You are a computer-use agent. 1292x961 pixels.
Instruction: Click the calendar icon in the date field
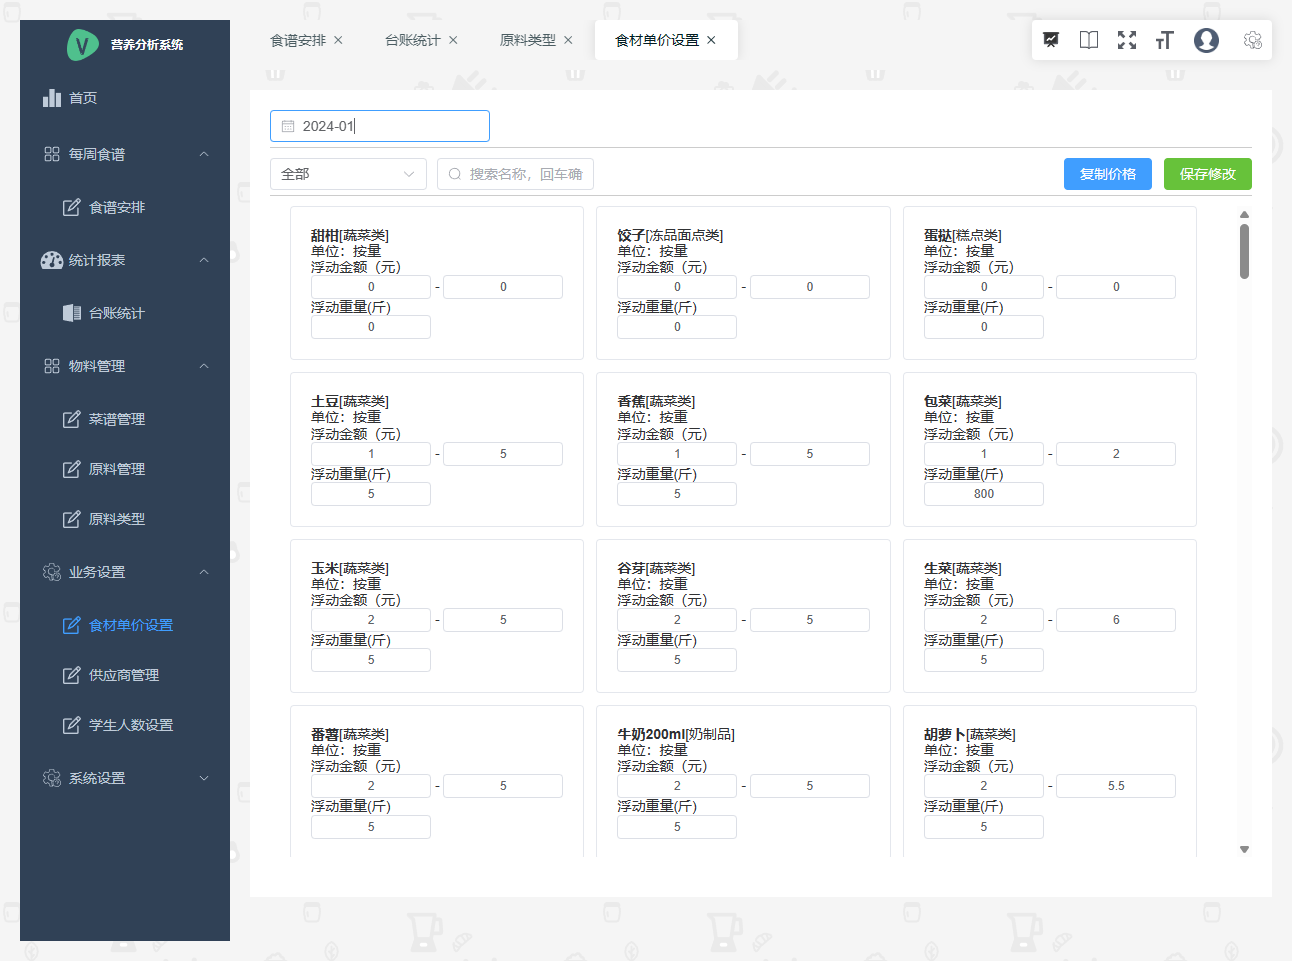288,125
